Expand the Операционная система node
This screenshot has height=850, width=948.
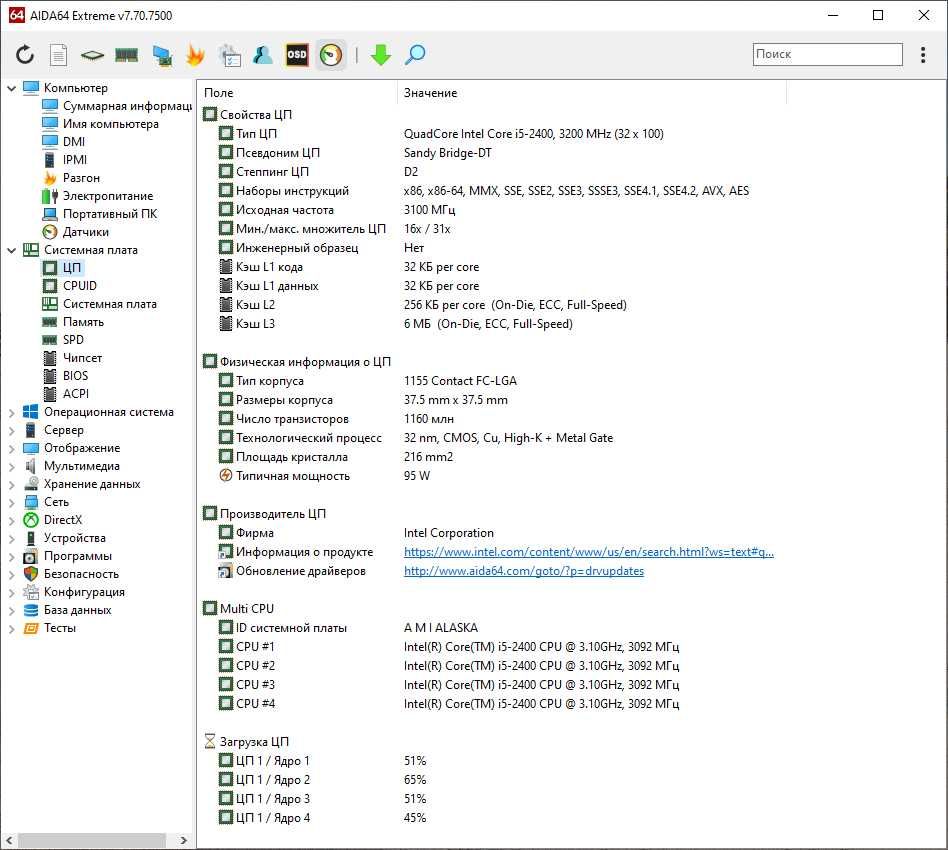click(11, 413)
